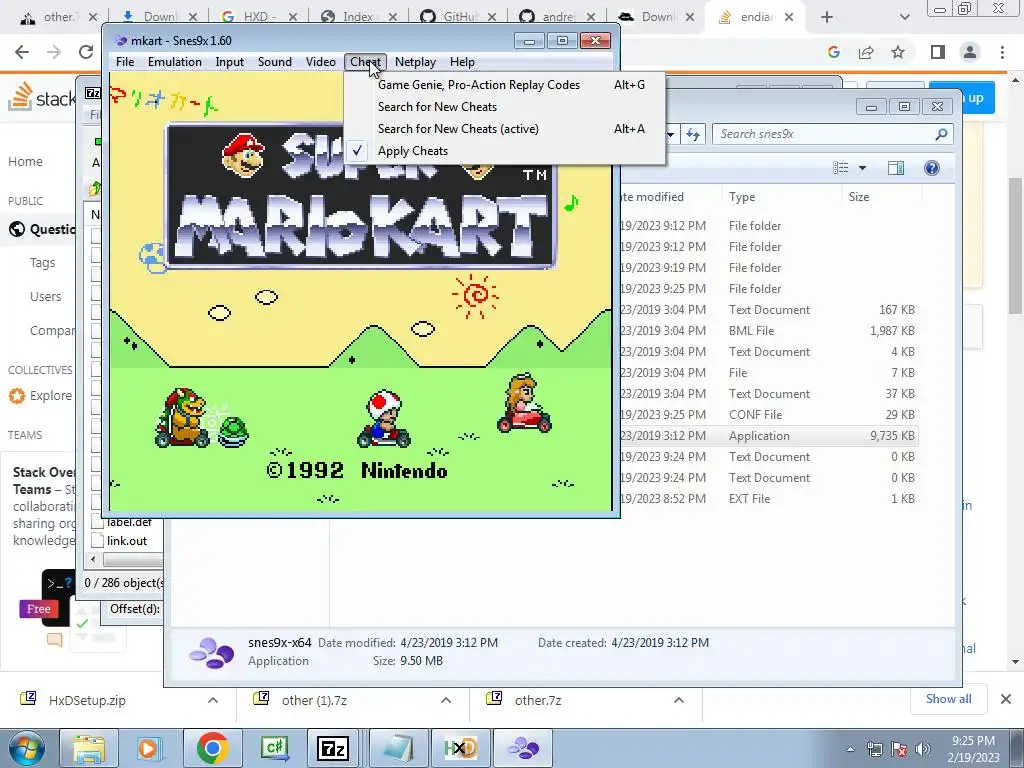Screen dimensions: 1024x768
Task: Open Chrome from the taskbar
Action: pos(212,748)
